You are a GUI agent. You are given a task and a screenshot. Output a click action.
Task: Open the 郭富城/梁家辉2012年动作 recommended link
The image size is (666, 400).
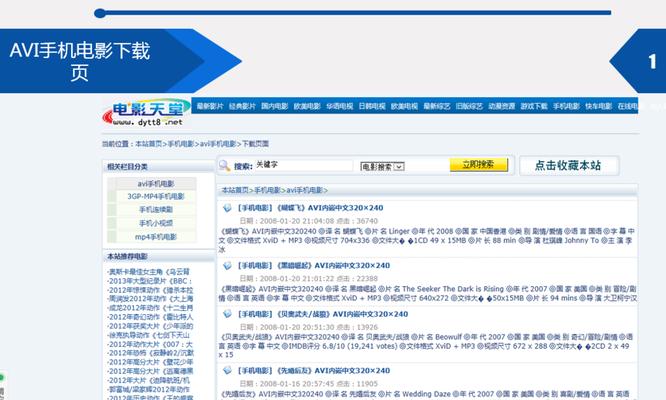point(149,389)
